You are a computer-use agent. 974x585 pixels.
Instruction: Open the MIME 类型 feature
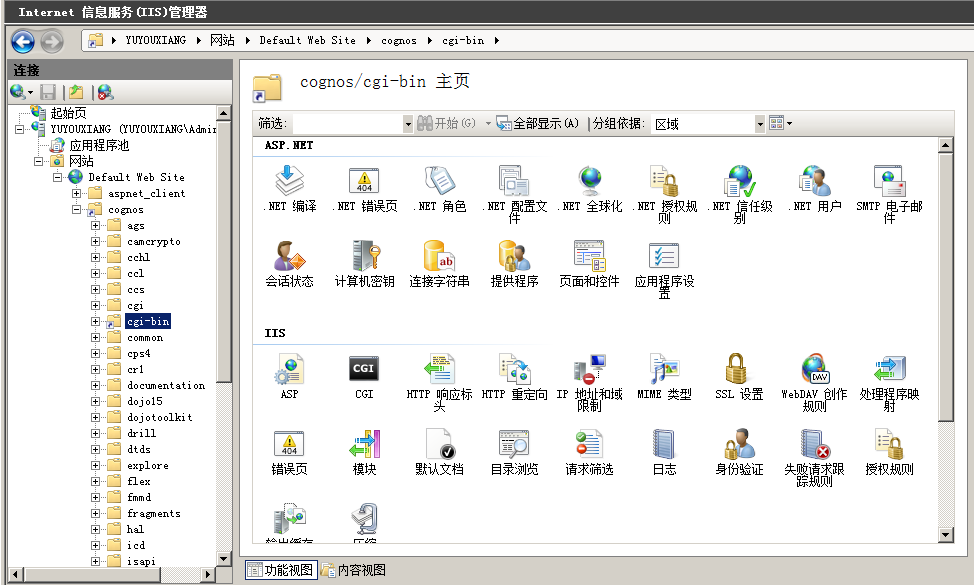tap(665, 376)
